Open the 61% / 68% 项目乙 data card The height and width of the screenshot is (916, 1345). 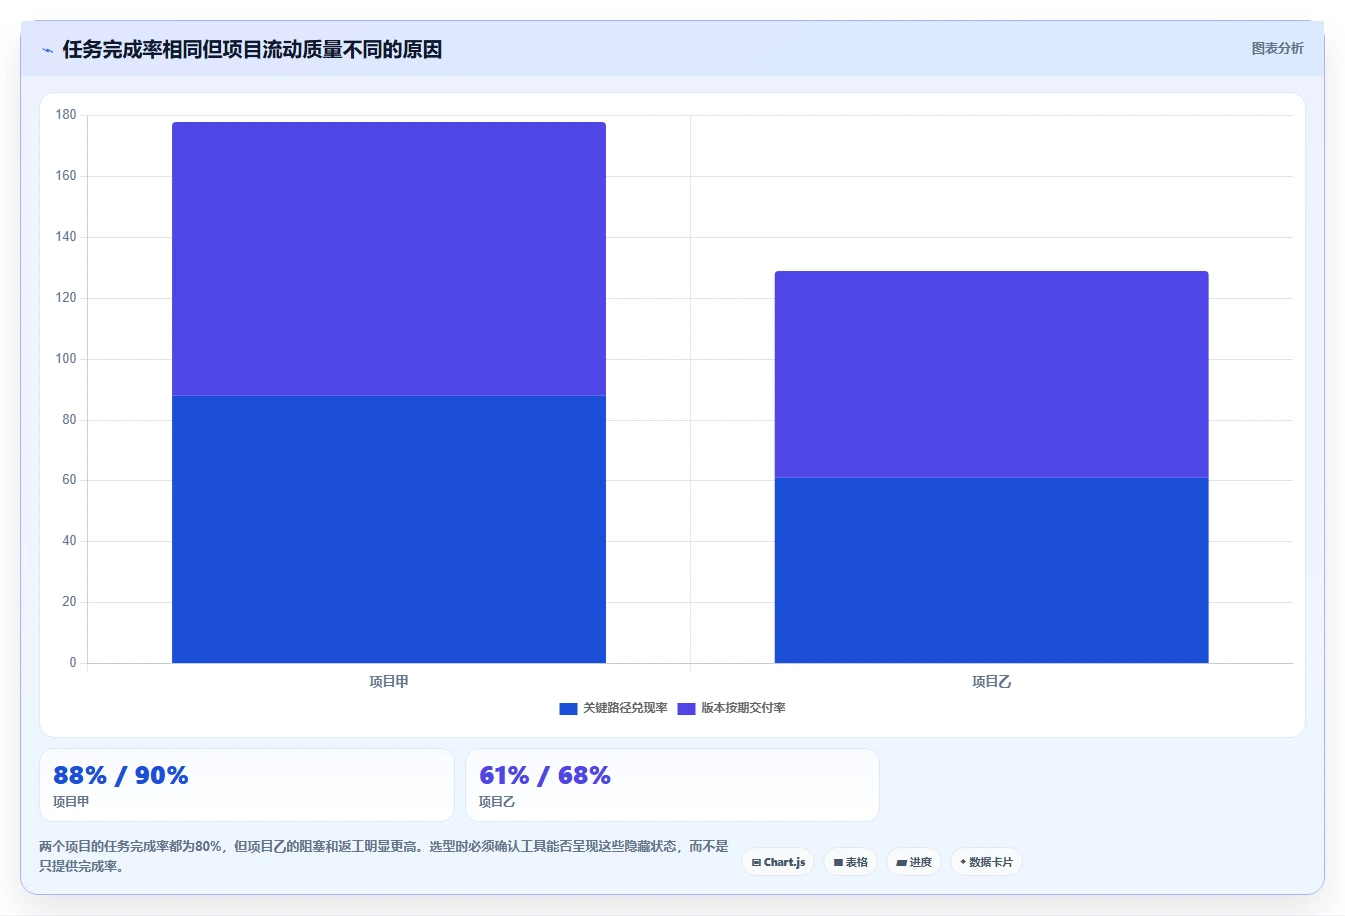(x=672, y=785)
